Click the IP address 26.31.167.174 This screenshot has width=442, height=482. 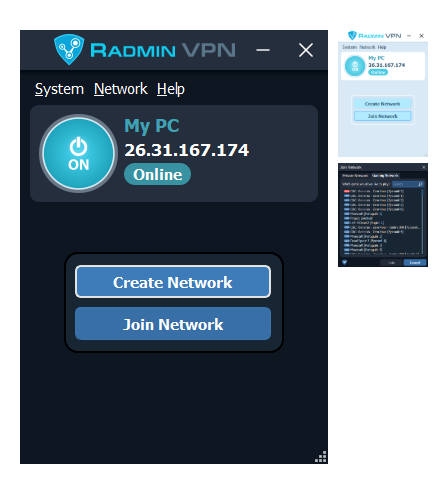click(x=187, y=150)
